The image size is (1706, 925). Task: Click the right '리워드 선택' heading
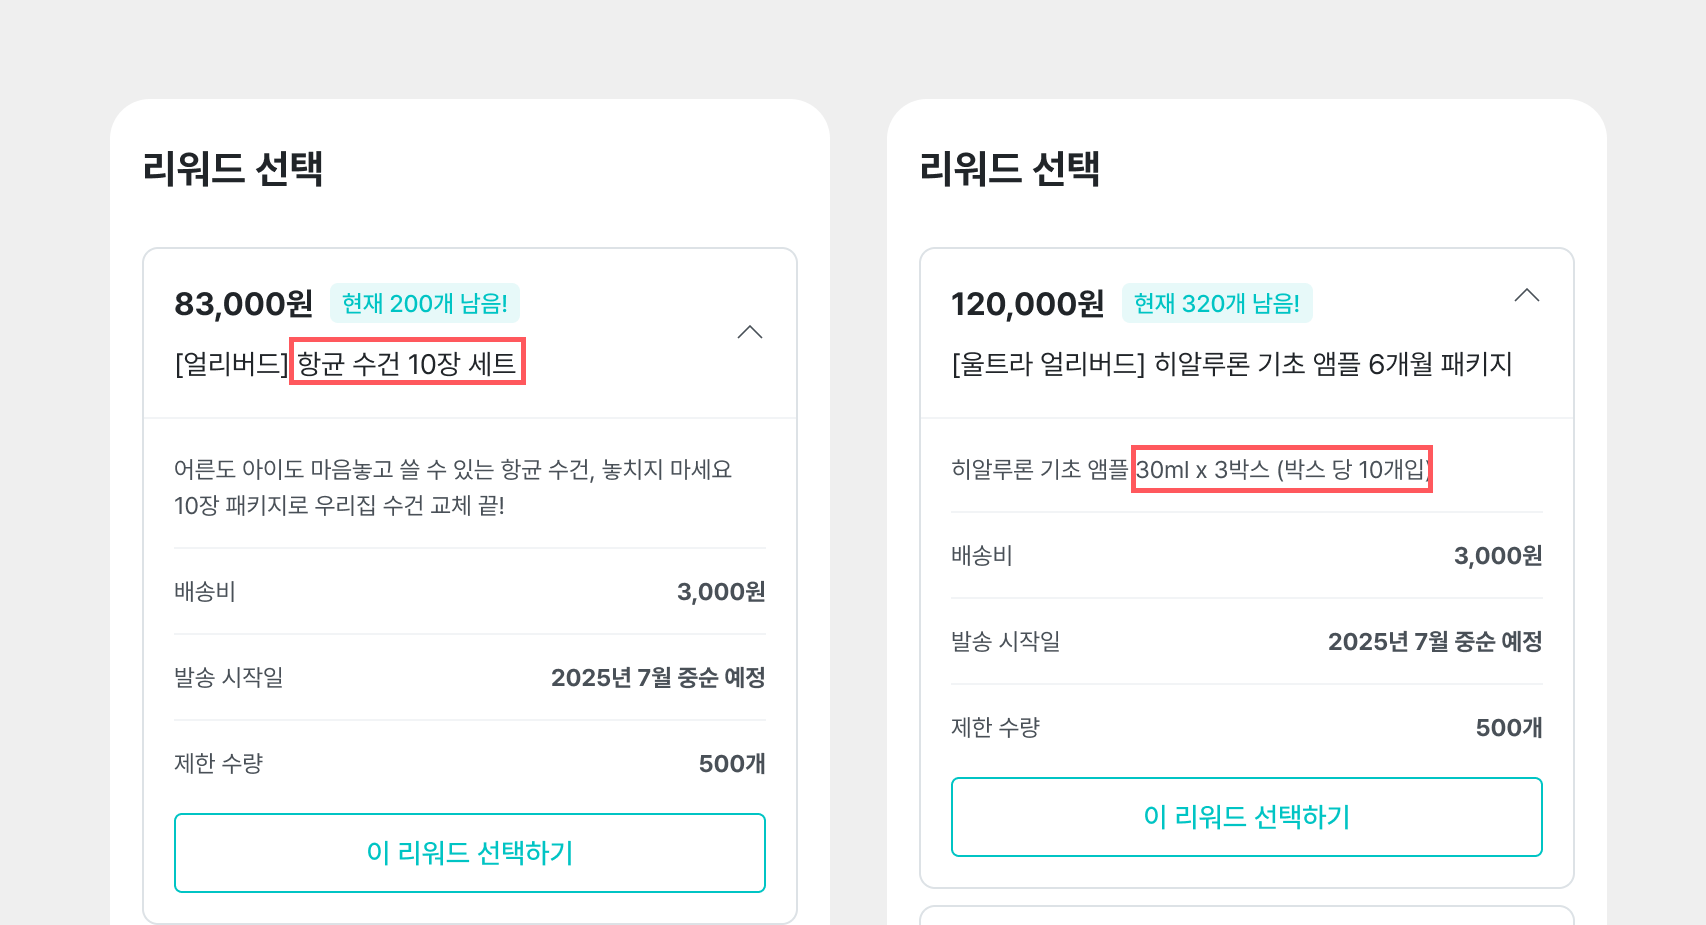pos(1009,168)
